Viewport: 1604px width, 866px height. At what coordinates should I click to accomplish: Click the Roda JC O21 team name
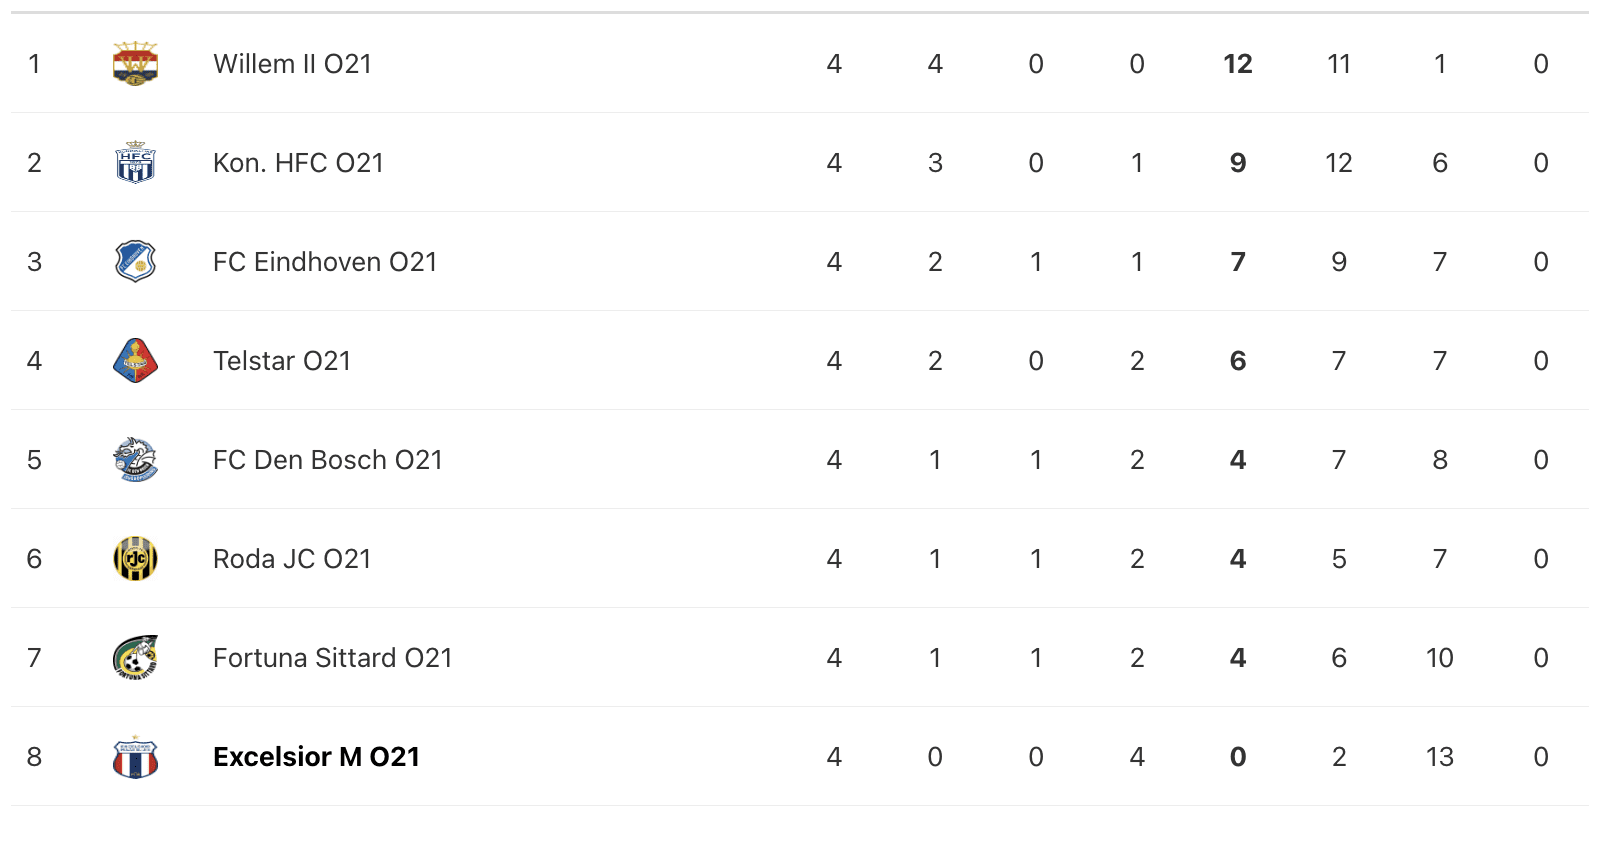[292, 559]
